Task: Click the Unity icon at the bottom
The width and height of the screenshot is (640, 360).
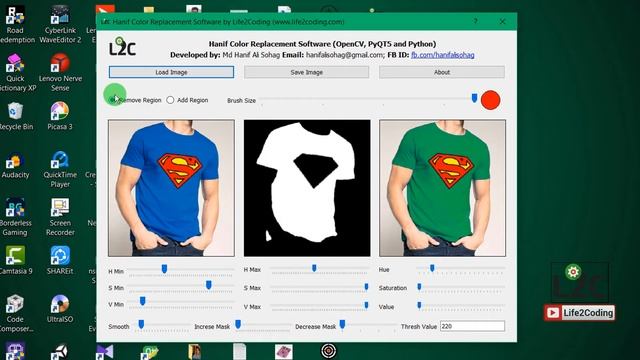Action: (60, 351)
